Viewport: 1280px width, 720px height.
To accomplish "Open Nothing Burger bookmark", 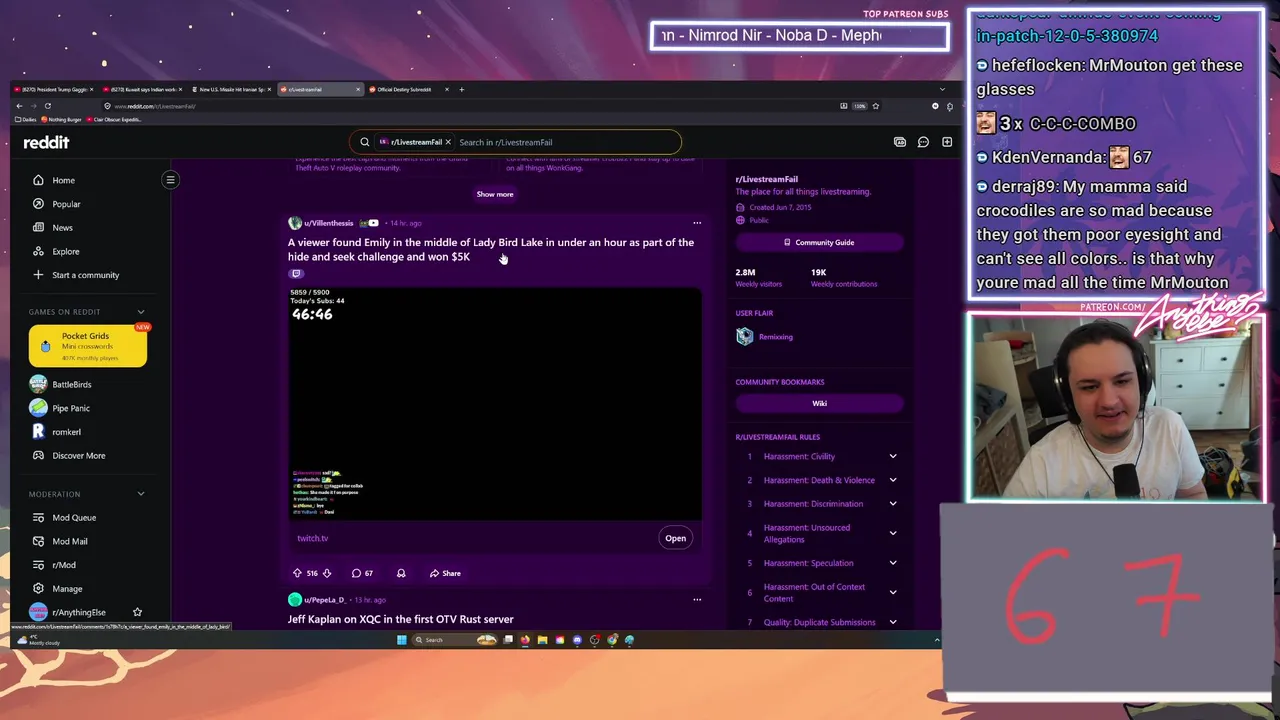I will click(x=64, y=120).
